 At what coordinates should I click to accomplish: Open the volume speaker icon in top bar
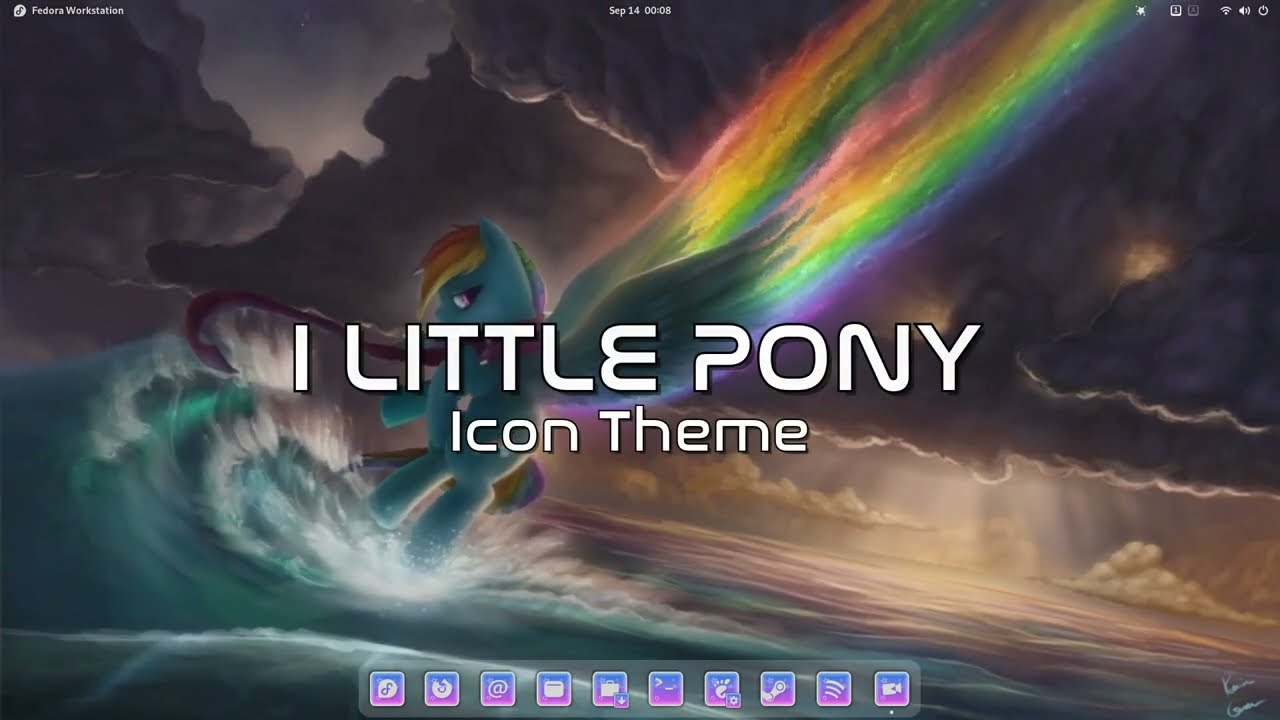tap(1244, 10)
